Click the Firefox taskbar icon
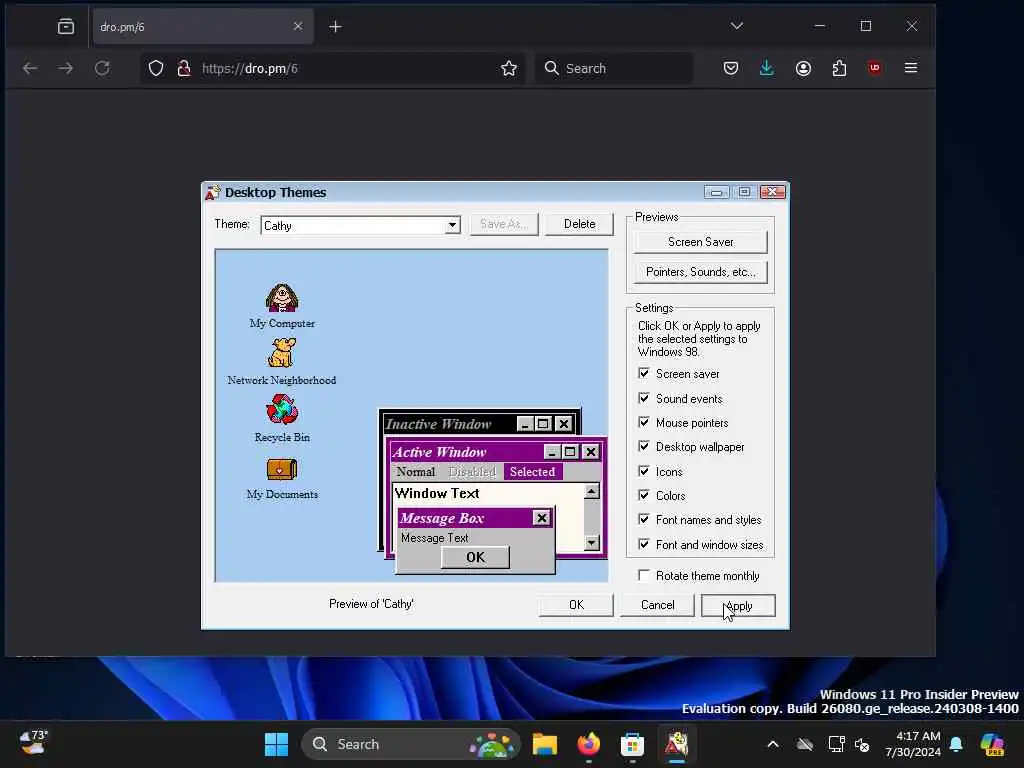This screenshot has height=768, width=1024. tap(588, 744)
